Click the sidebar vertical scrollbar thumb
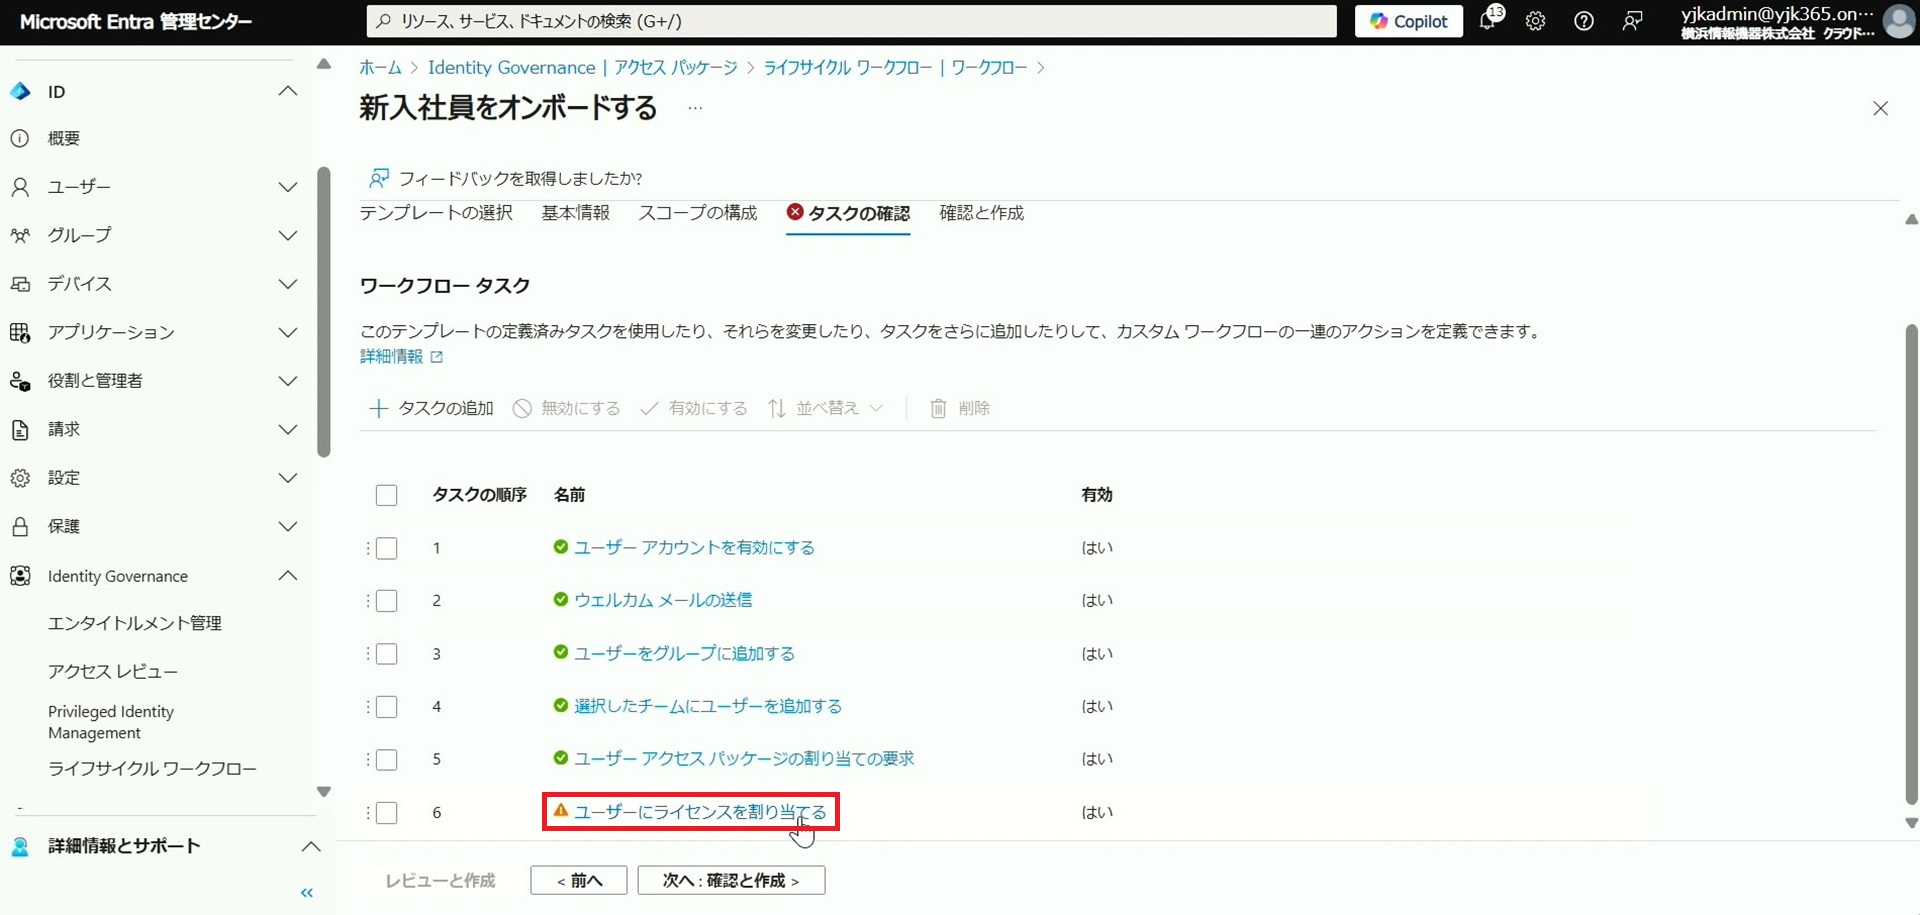The height and width of the screenshot is (915, 1920). (x=323, y=312)
